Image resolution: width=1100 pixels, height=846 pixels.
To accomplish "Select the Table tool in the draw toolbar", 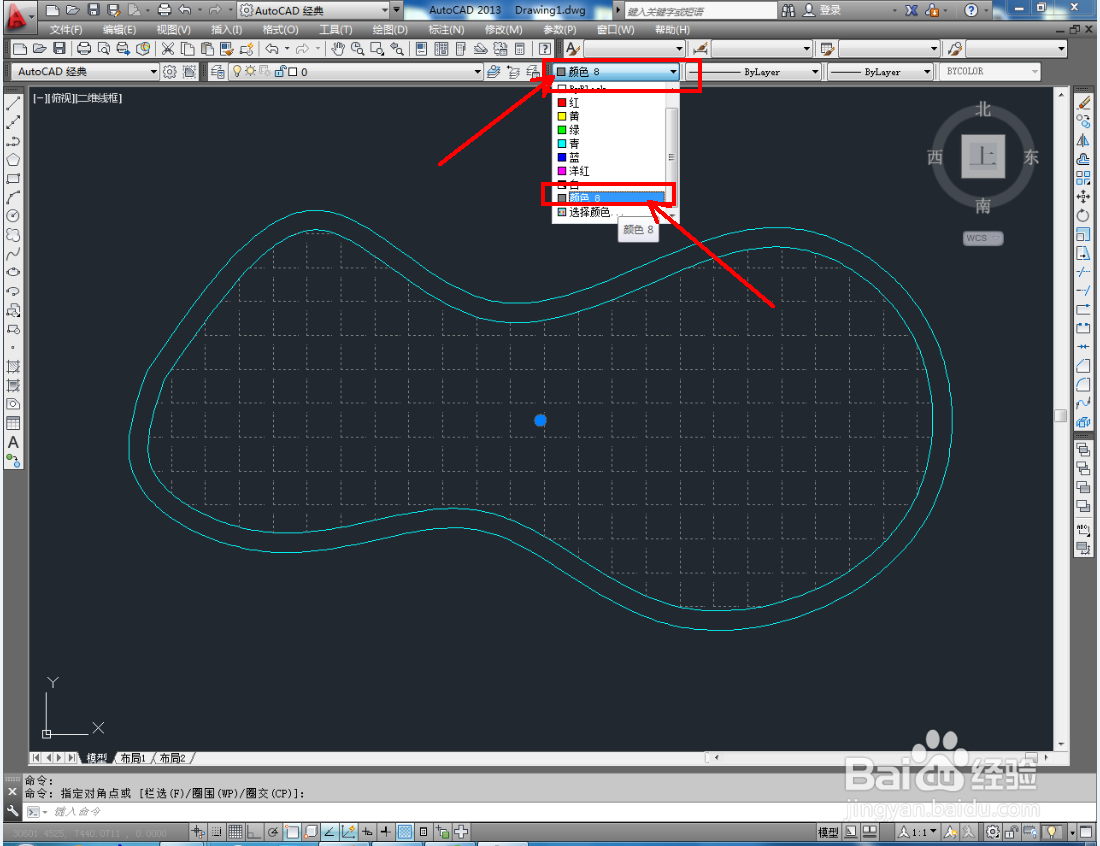I will click(13, 423).
